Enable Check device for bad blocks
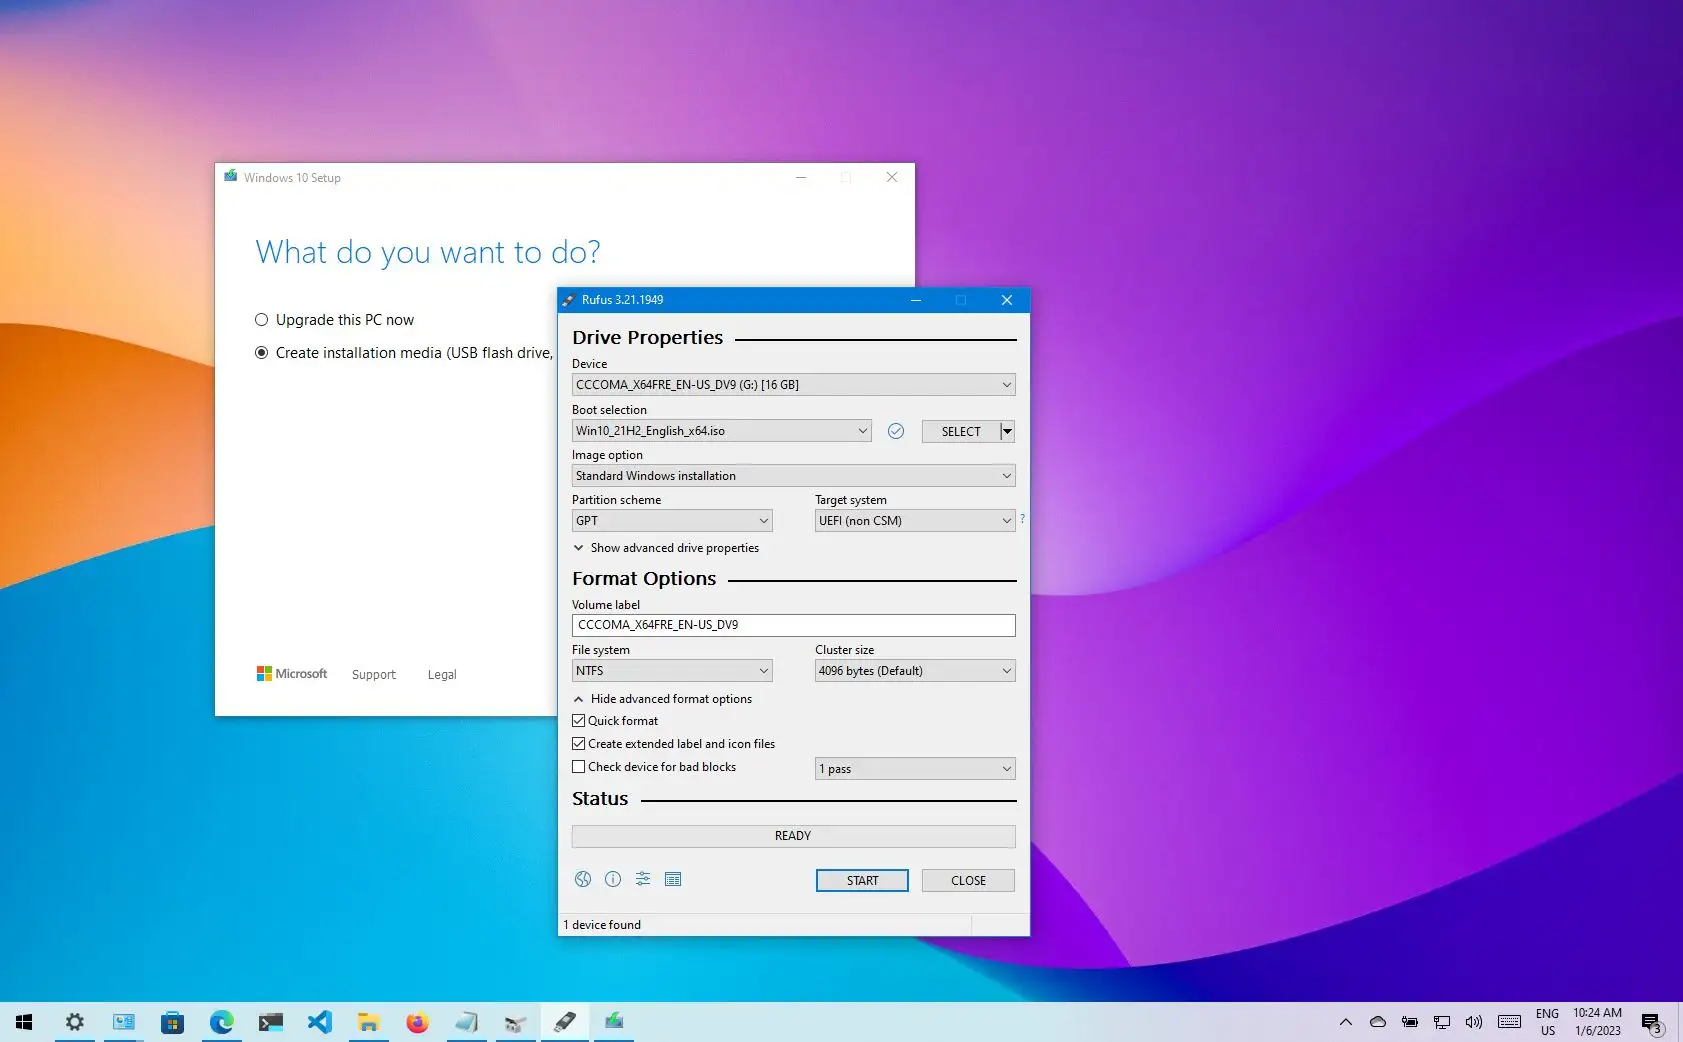Viewport: 1683px width, 1042px height. [579, 766]
